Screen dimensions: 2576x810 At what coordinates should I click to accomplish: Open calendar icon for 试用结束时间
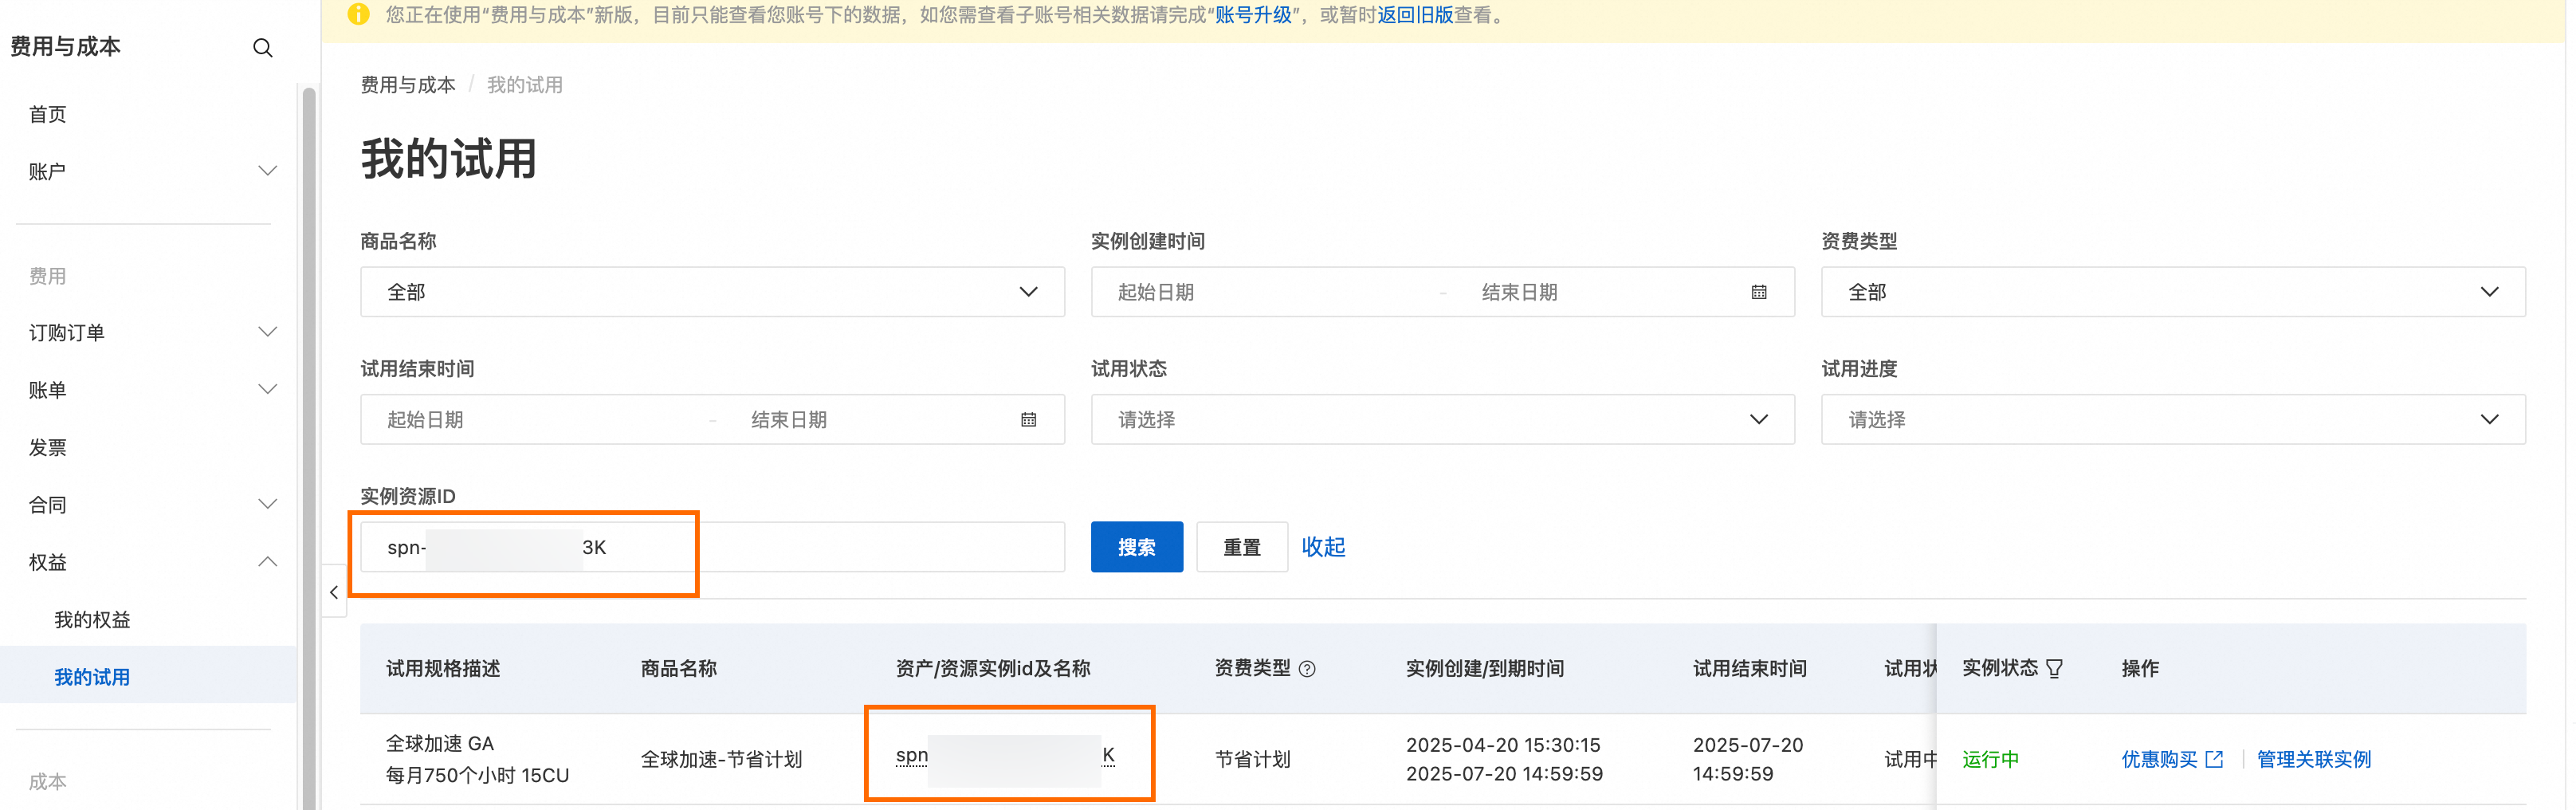(1028, 420)
